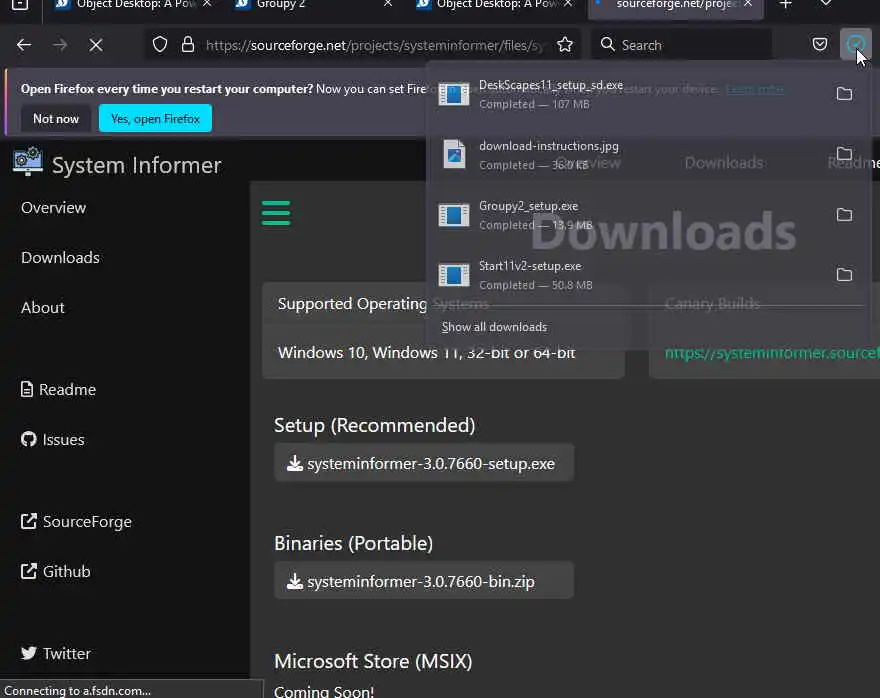The height and width of the screenshot is (698, 880).
Task: Open the list all tabs chevron
Action: click(x=826, y=4)
